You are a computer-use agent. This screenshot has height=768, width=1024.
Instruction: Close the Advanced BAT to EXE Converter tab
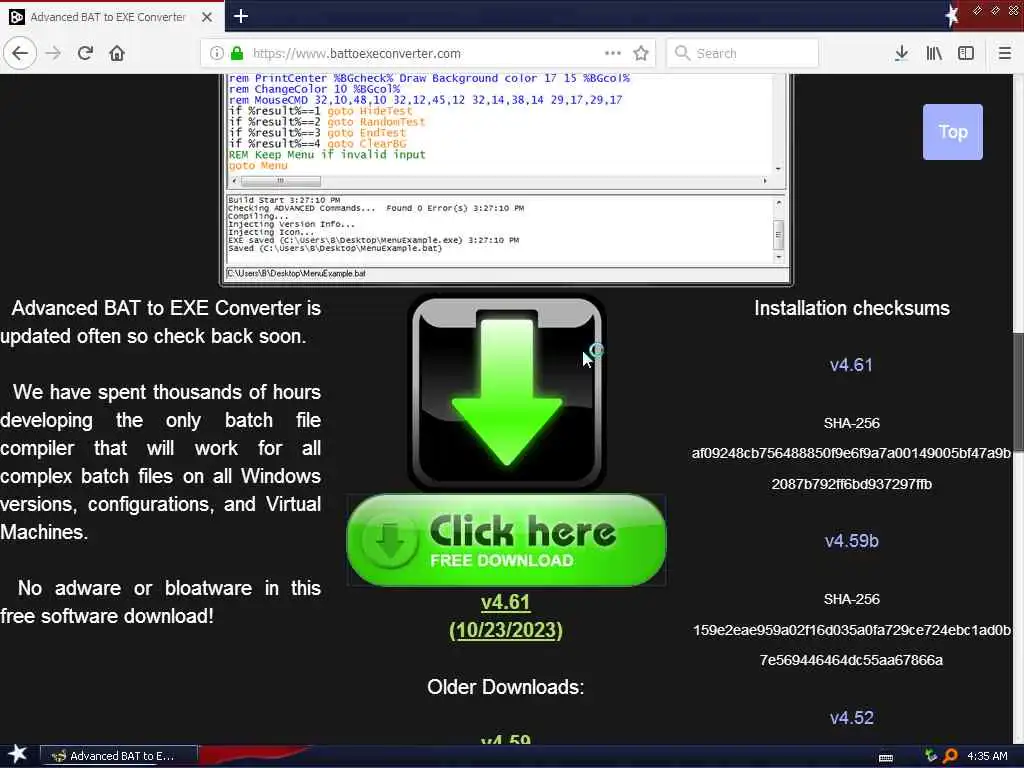point(206,17)
